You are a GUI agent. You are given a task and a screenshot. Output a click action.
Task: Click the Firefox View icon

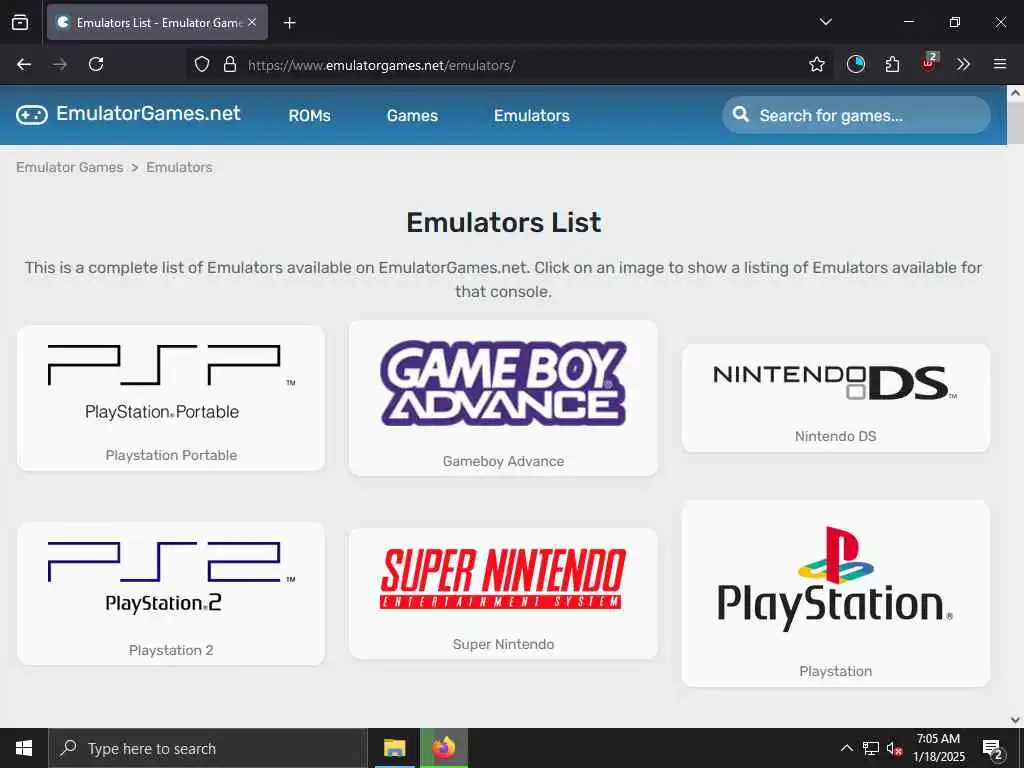20,22
